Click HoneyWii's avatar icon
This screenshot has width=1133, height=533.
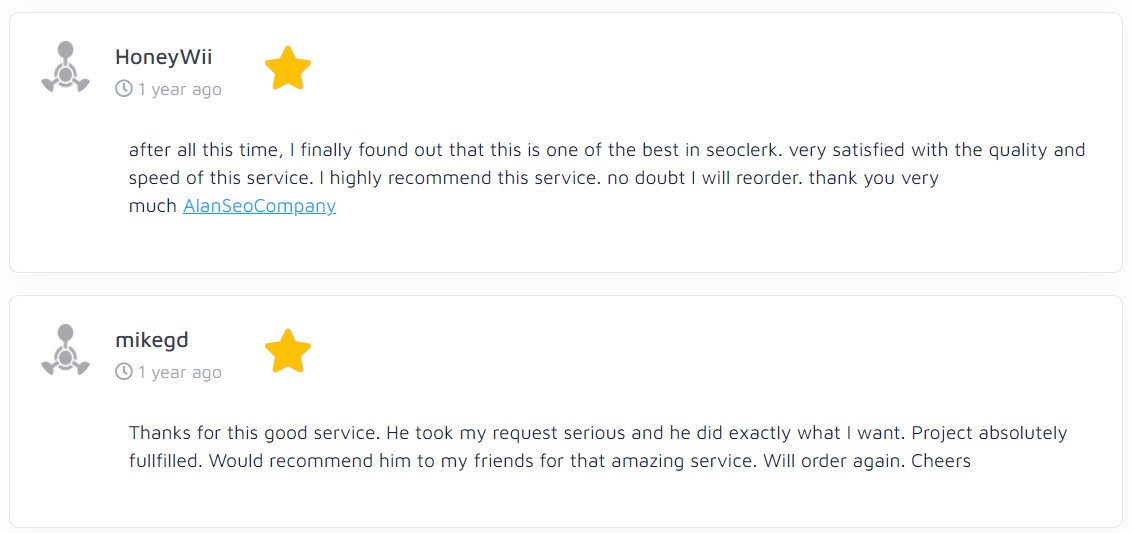click(65, 67)
